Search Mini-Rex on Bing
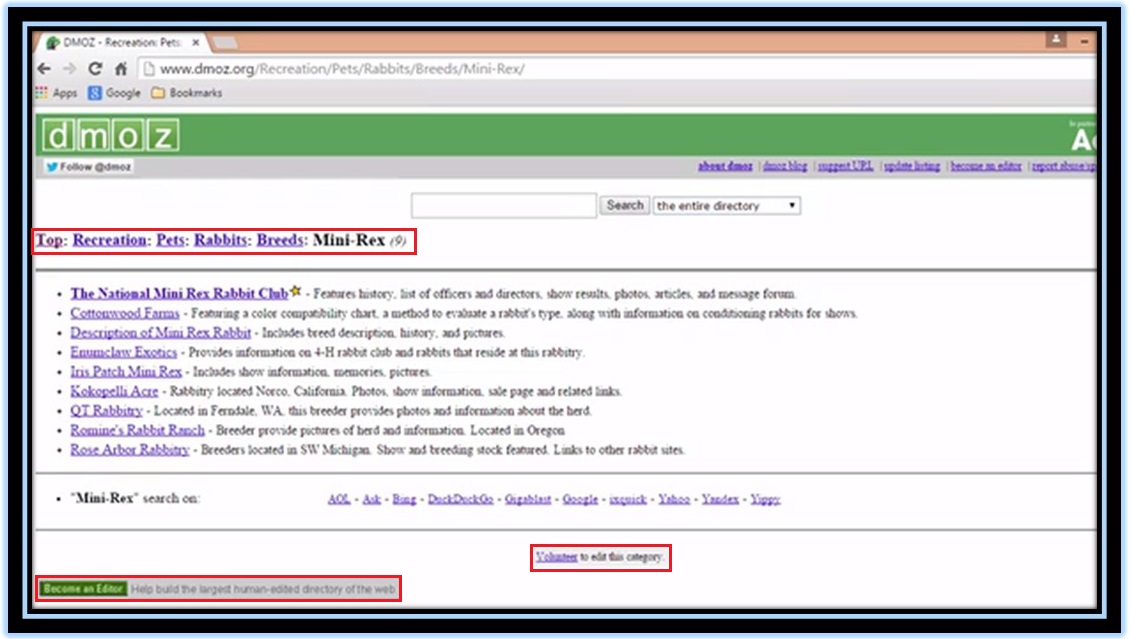1131x639 pixels. pyautogui.click(x=404, y=499)
